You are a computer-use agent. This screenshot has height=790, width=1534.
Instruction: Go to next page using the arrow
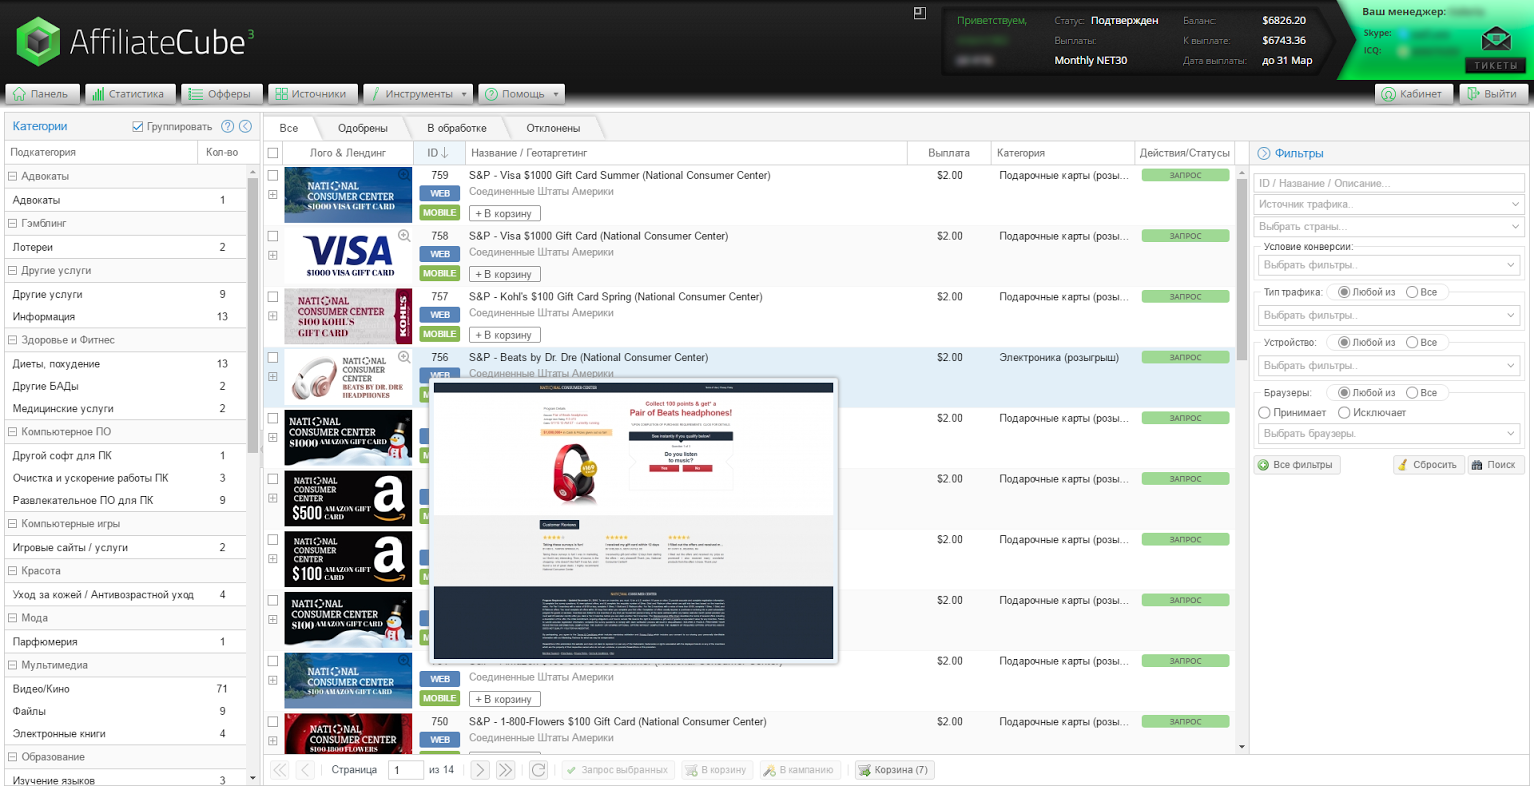point(481,770)
